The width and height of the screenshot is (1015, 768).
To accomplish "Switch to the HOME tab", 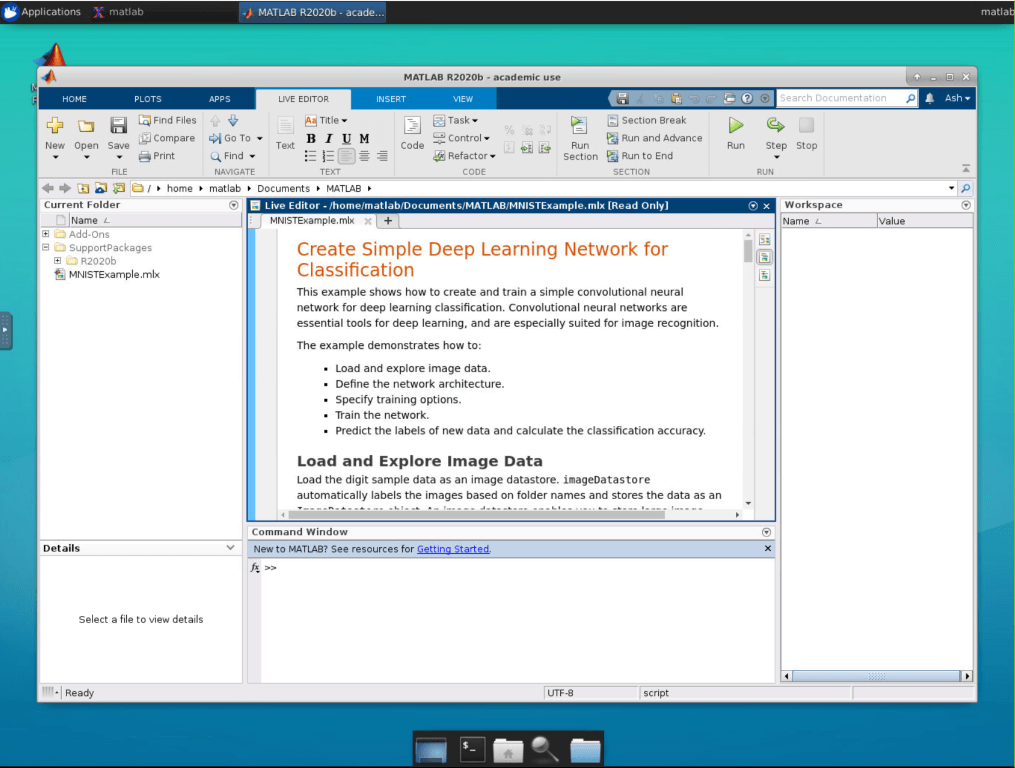I will point(74,99).
